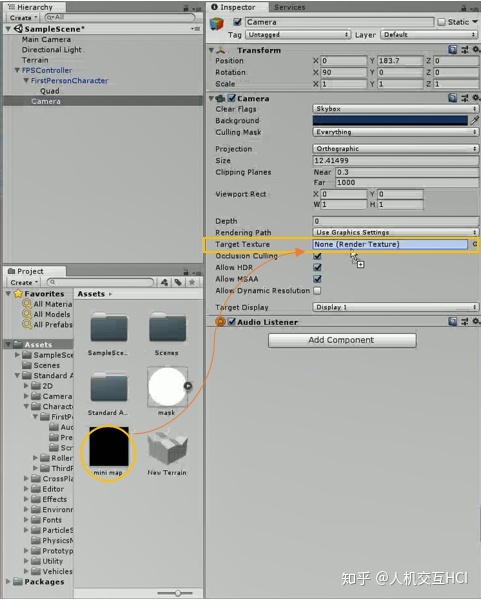Screen dimensions: 481x600
Task: Click the Camera component help icon
Action: click(x=452, y=98)
